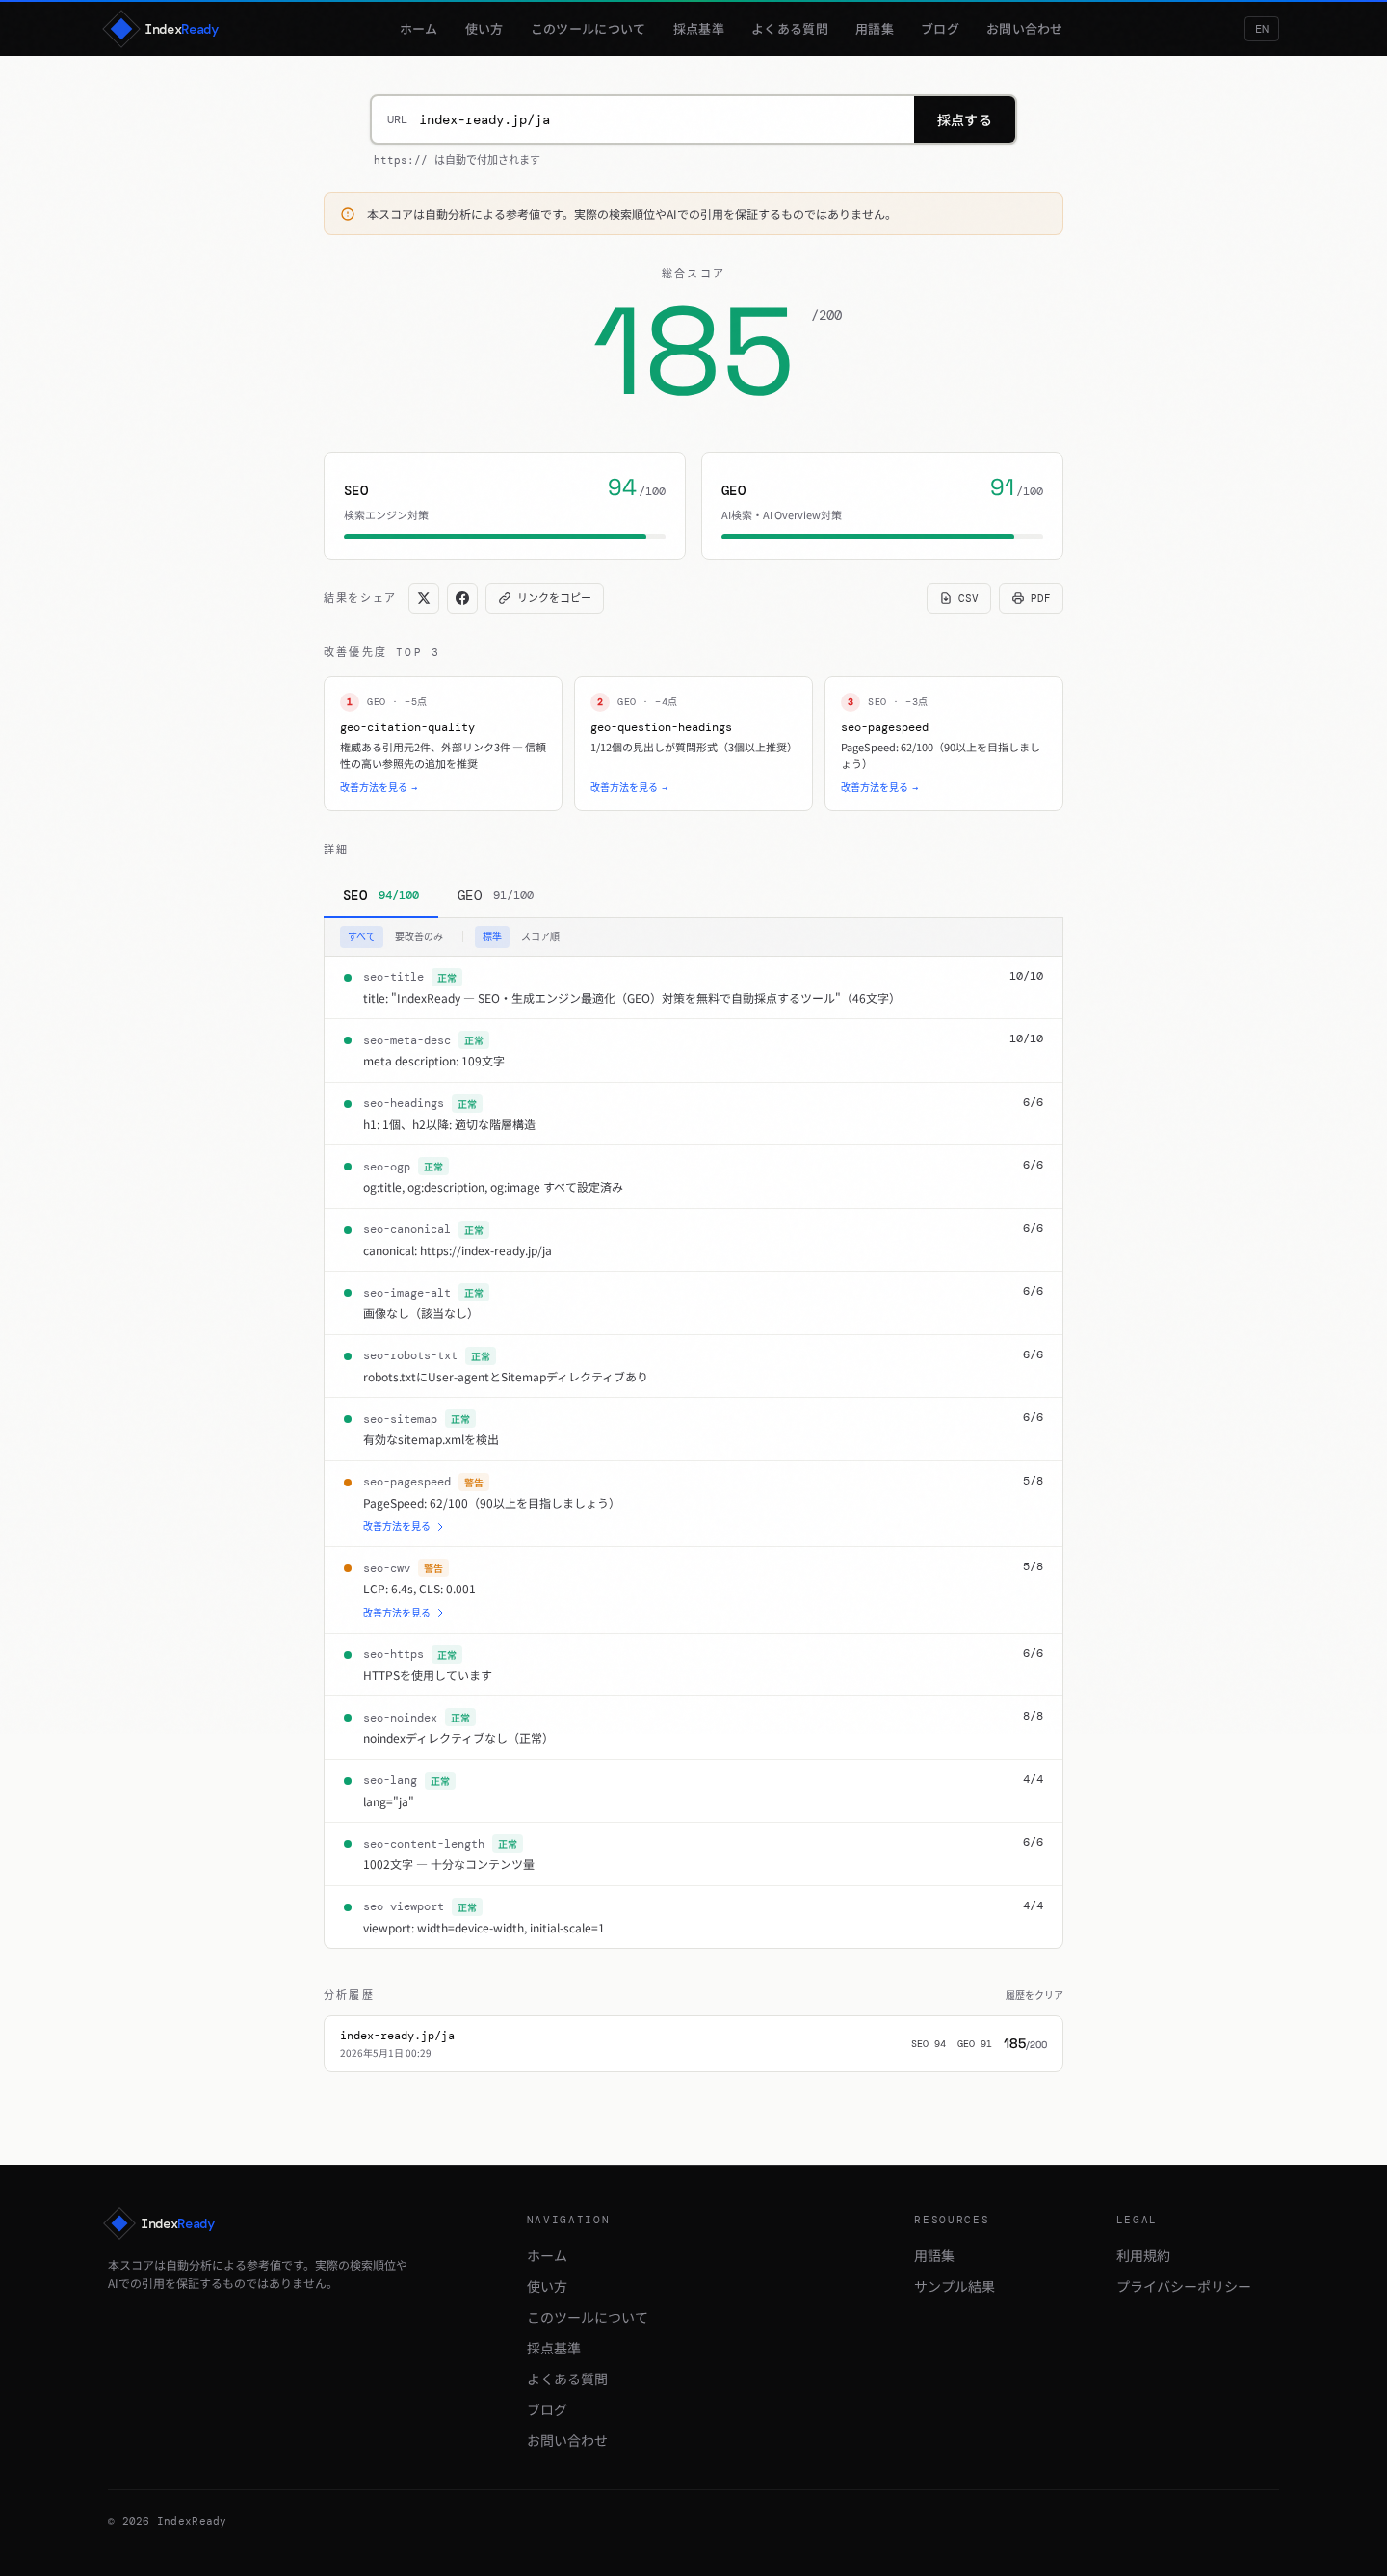Click 正常 badge on seo-https row
The image size is (1387, 2576).
(x=447, y=1655)
